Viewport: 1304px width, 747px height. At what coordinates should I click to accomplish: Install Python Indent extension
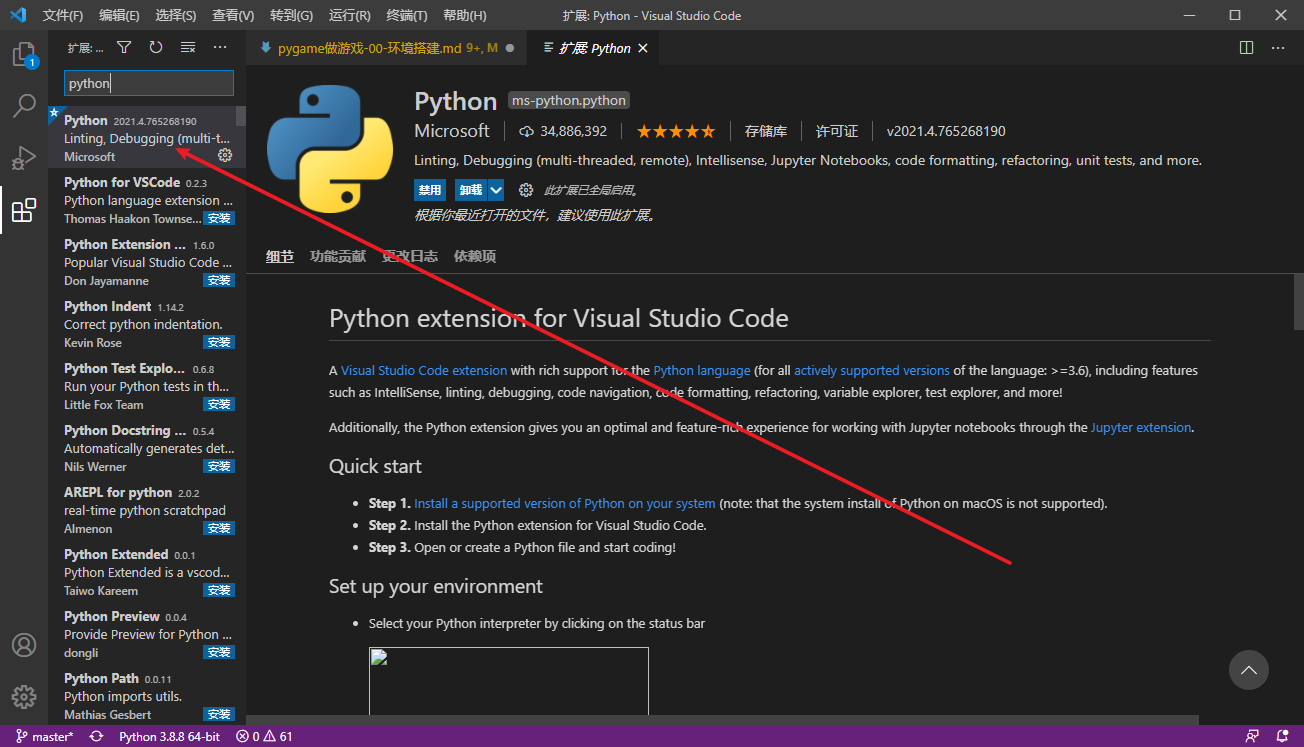point(219,343)
